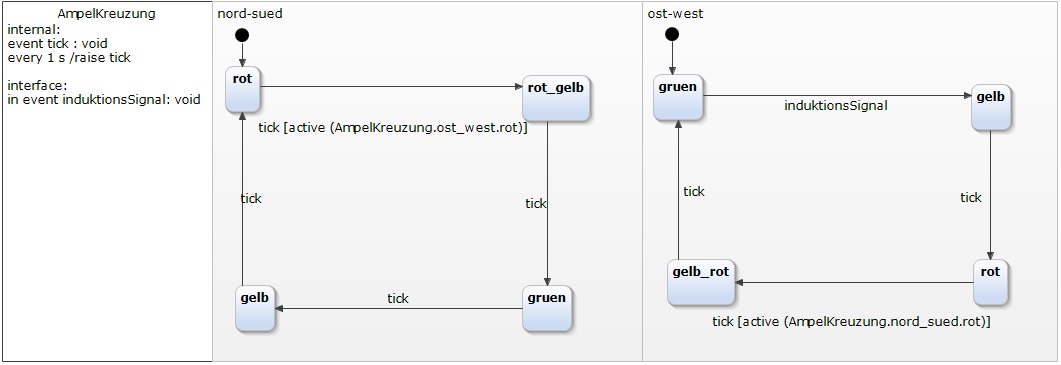1061x365 pixels.
Task: Click the 'every 1 s /raise tick' definition line
Action: pyautogui.click(x=69, y=58)
